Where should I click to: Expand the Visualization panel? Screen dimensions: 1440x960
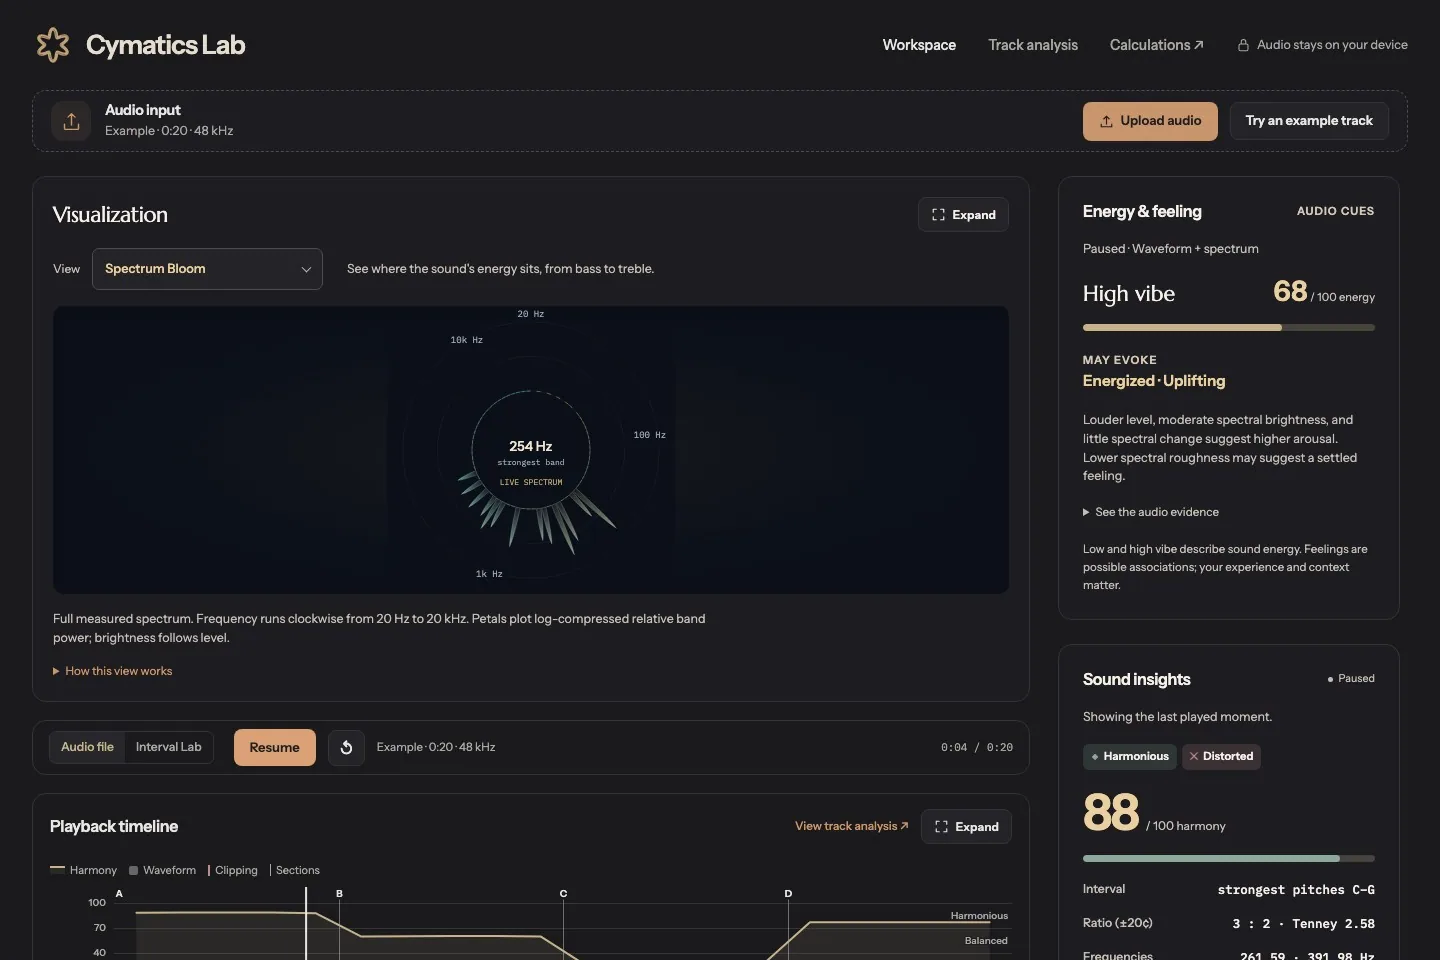click(963, 215)
